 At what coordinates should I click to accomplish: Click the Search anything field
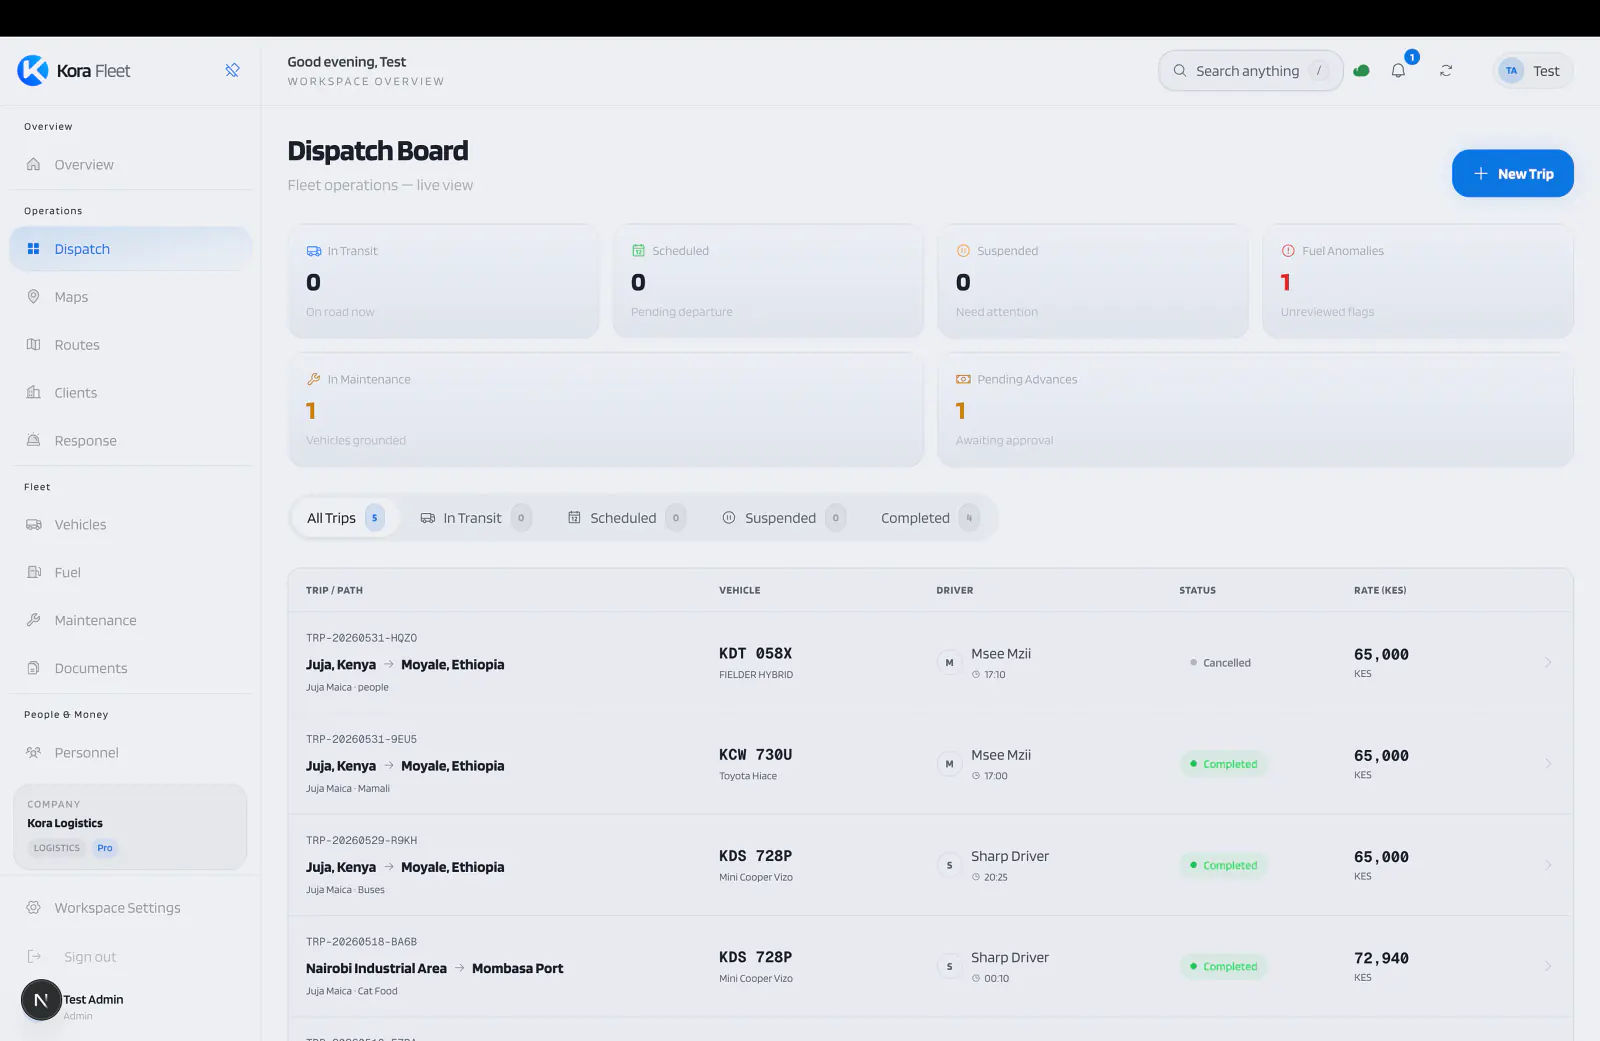1250,71
